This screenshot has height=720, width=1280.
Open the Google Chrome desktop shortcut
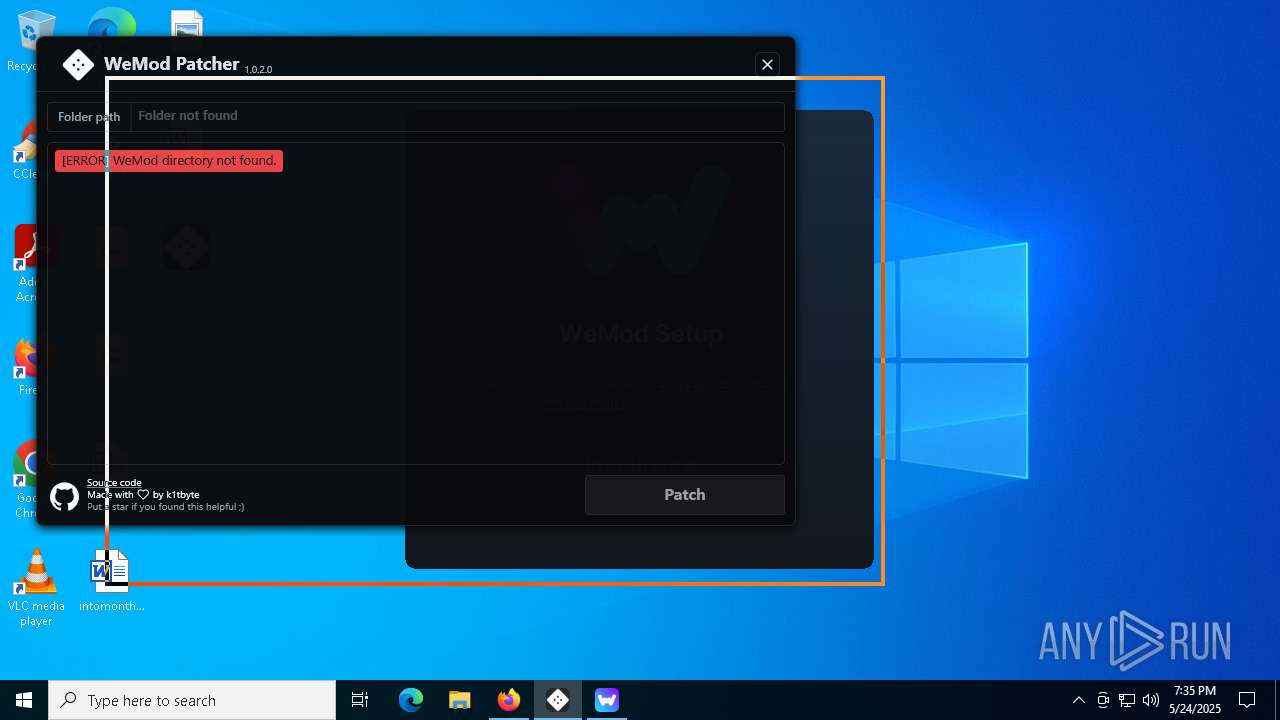pos(26,479)
